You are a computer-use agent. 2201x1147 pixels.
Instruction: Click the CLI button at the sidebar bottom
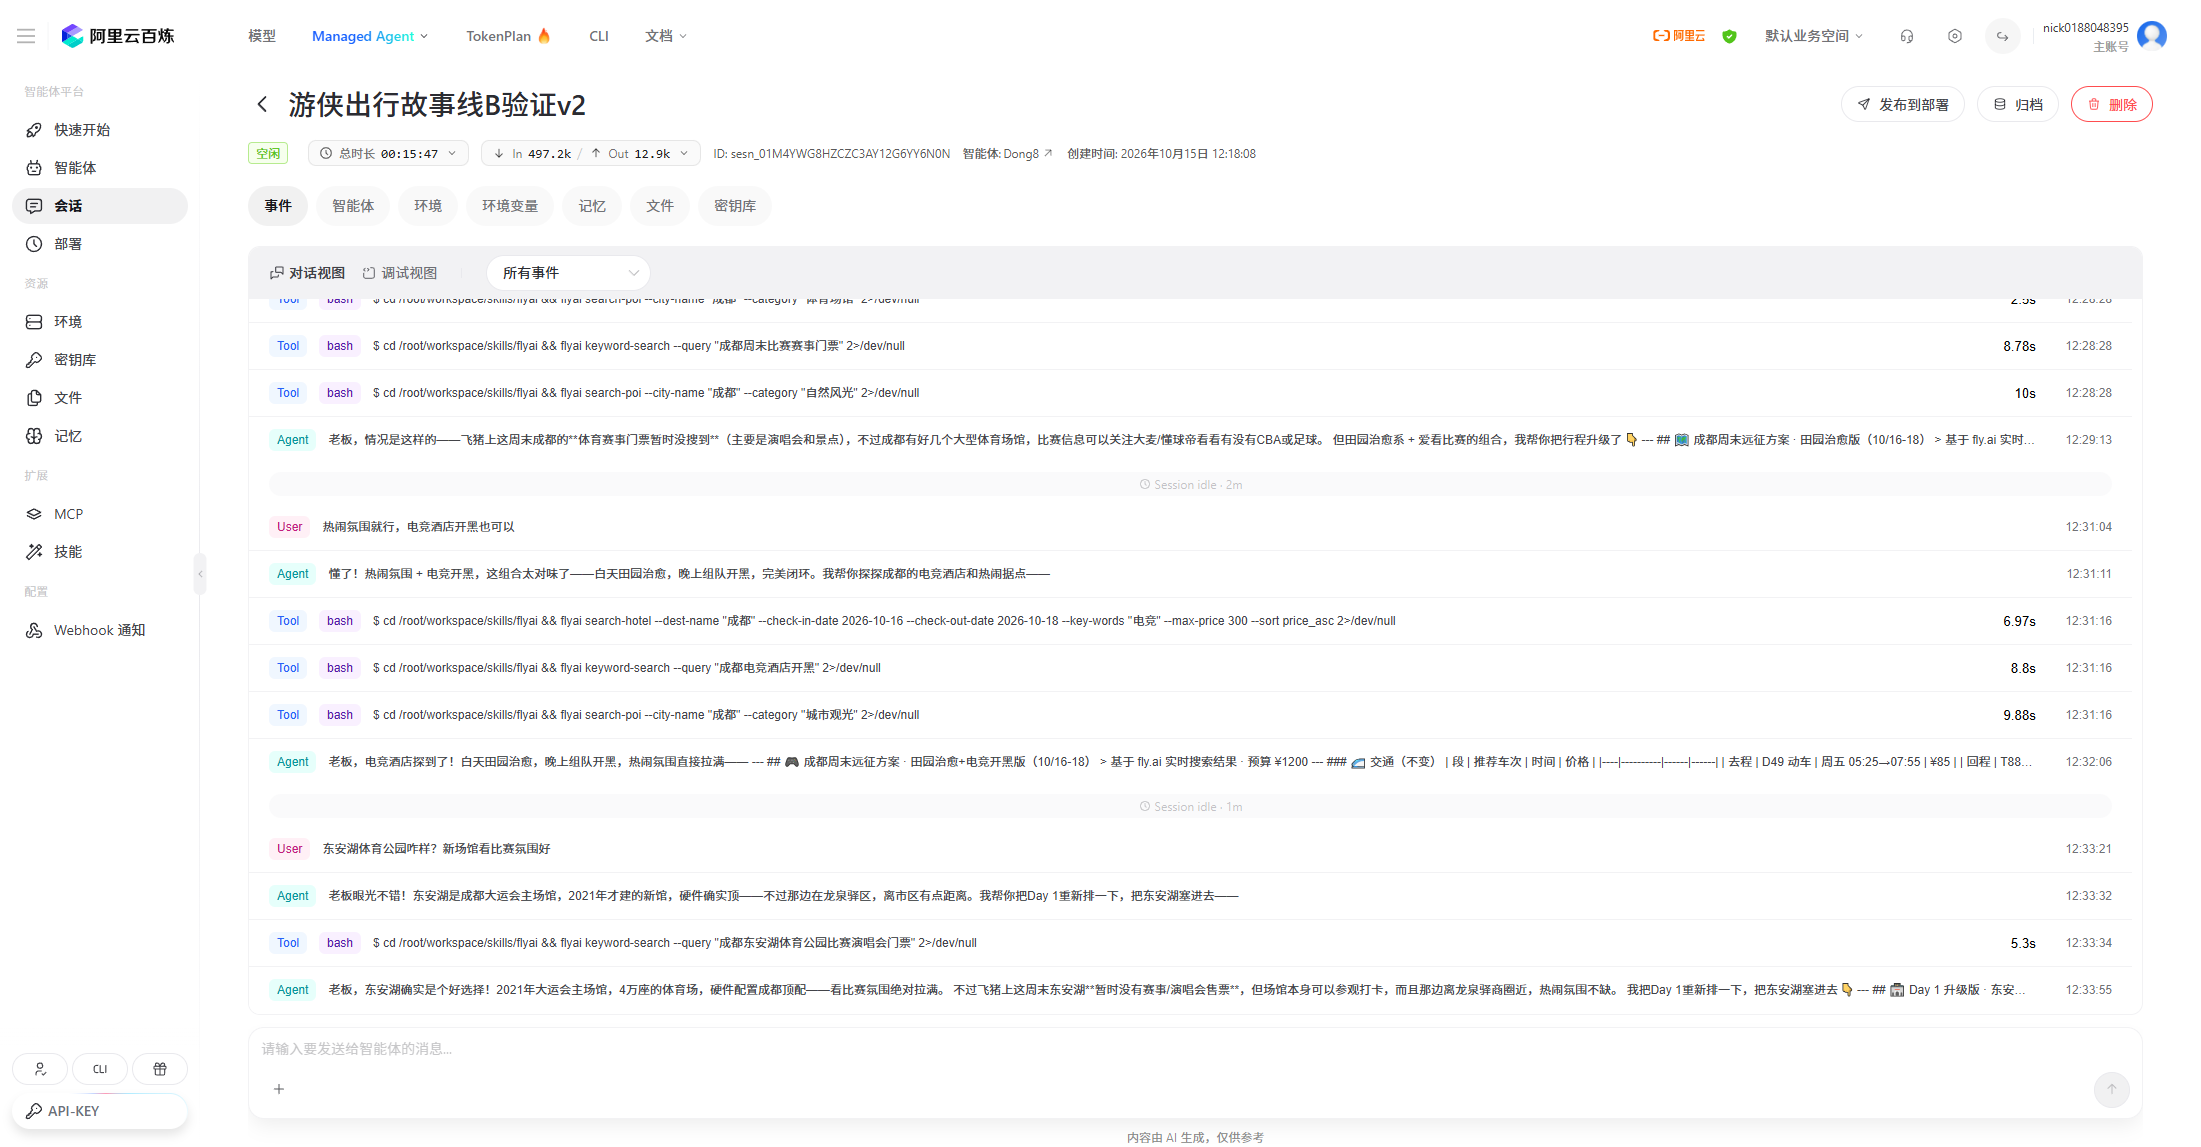100,1069
